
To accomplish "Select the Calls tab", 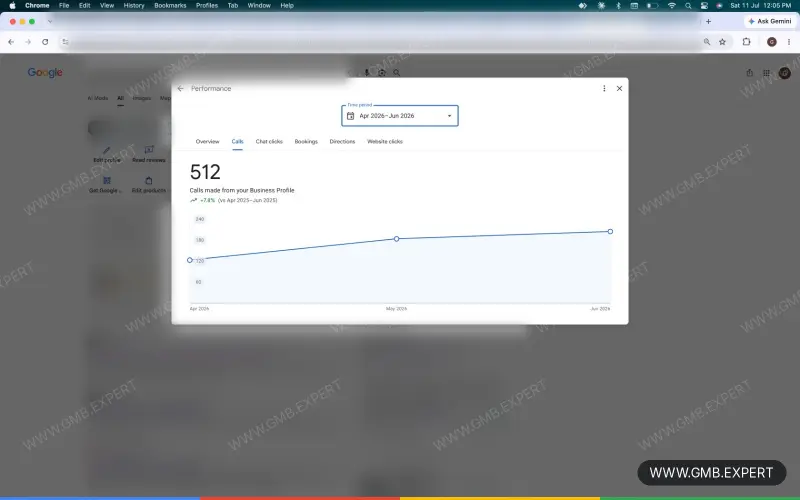I will click(x=237, y=141).
